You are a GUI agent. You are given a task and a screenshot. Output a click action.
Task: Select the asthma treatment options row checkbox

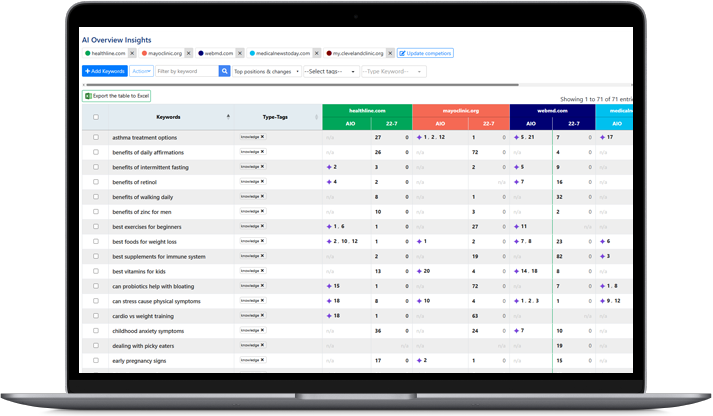[95, 137]
